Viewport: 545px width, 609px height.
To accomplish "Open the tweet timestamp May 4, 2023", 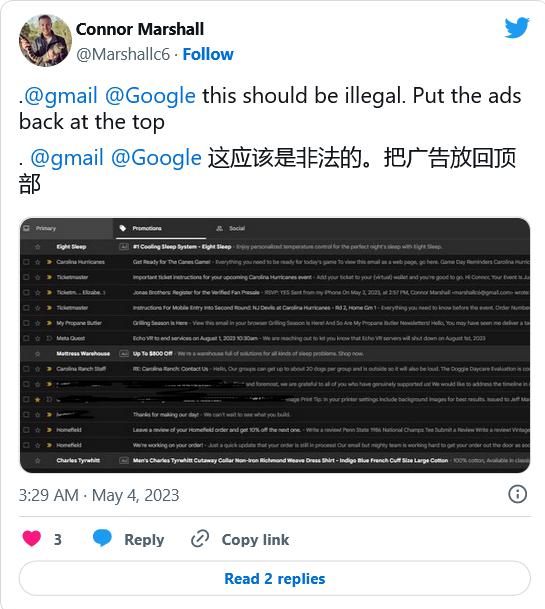I will [x=99, y=495].
